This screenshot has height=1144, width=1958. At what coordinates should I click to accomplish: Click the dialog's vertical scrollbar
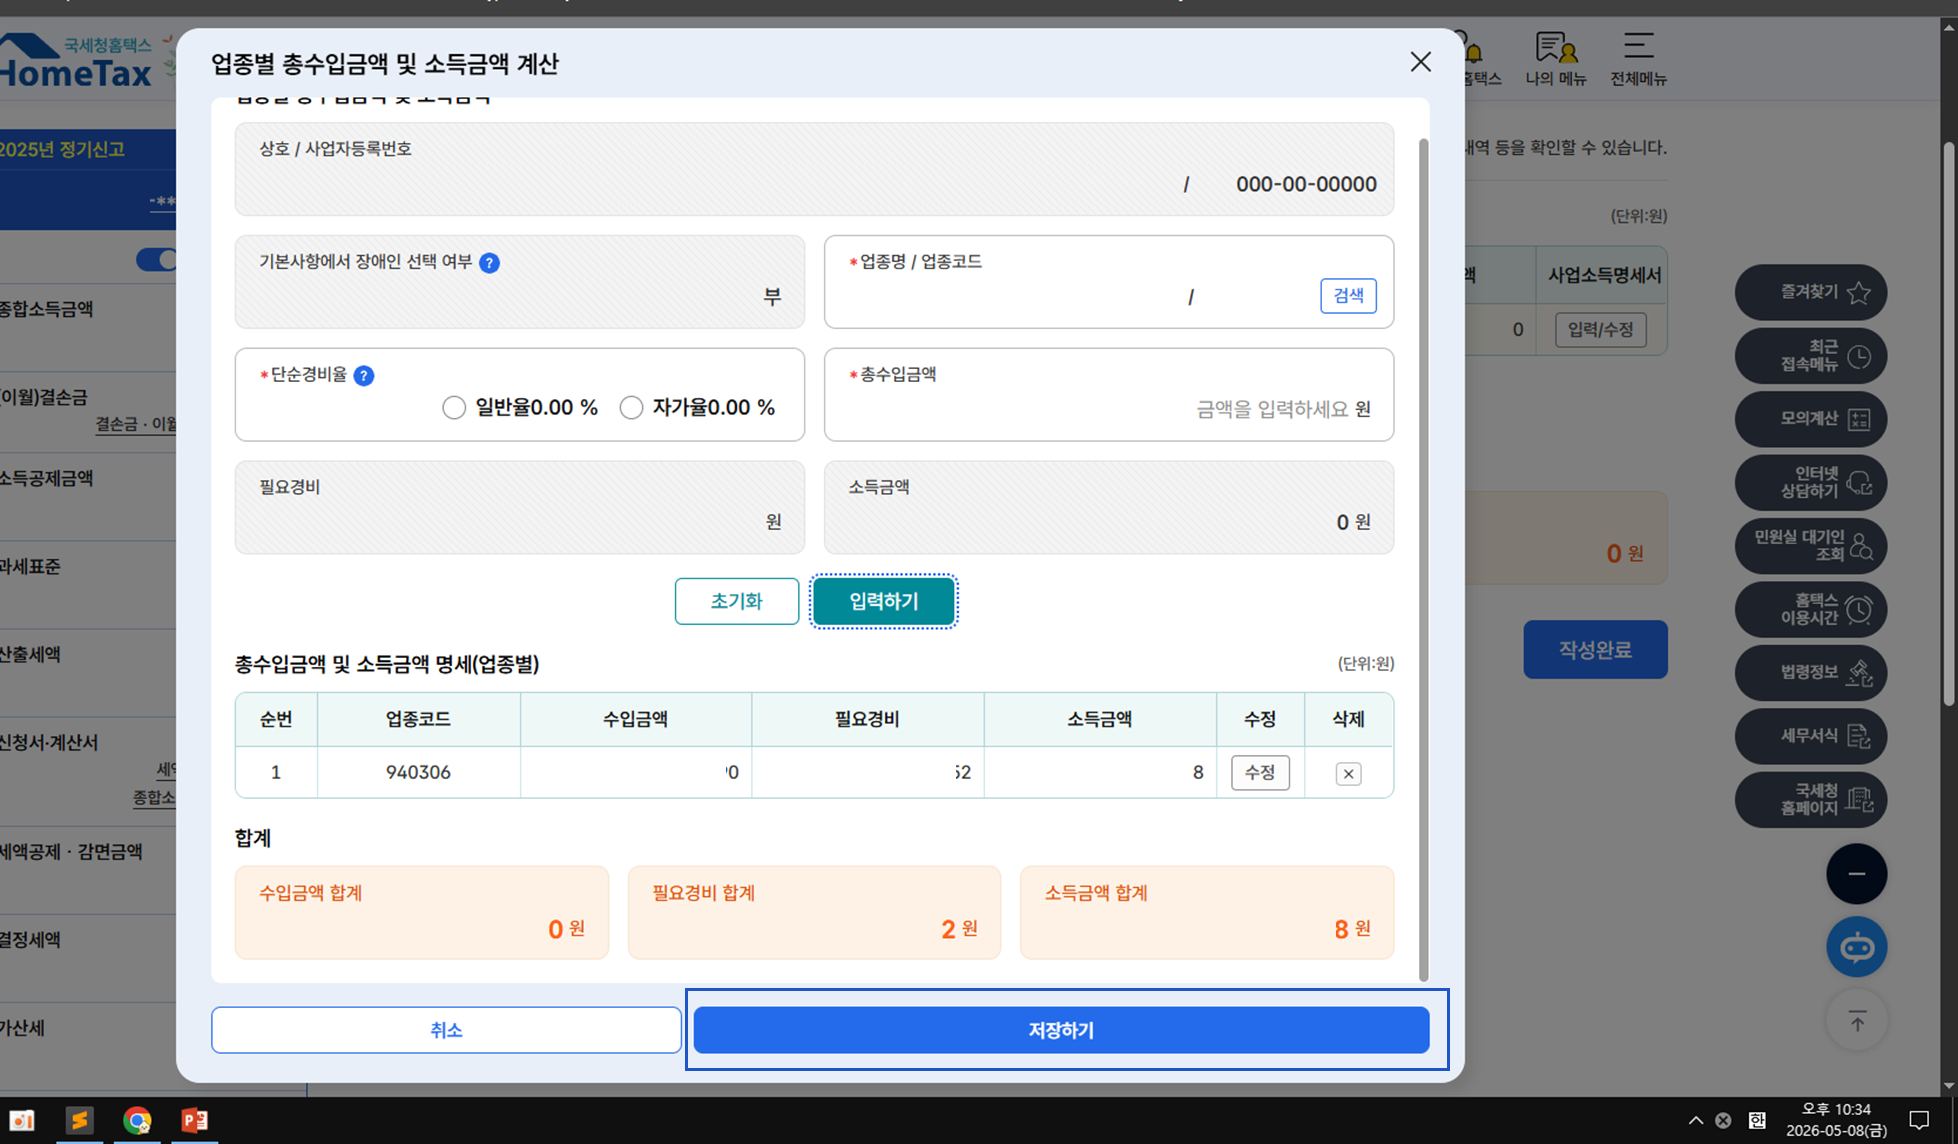coord(1424,560)
